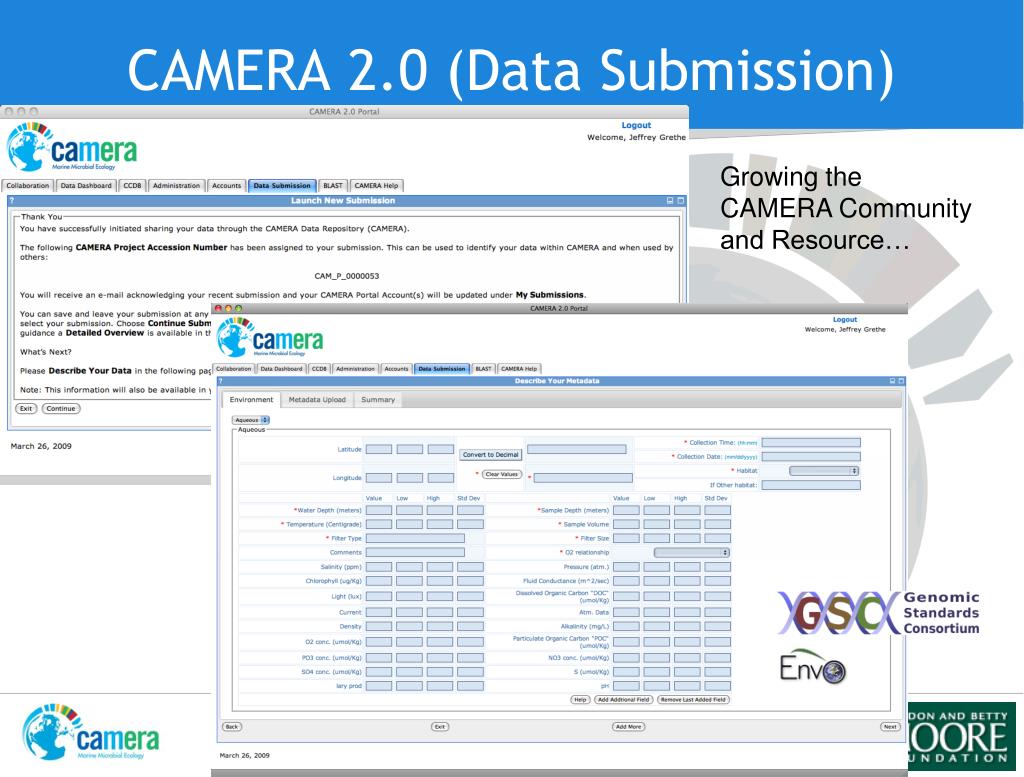Click the camera logo in the back portal window
This screenshot has height=777, width=1024.
pos(72,147)
